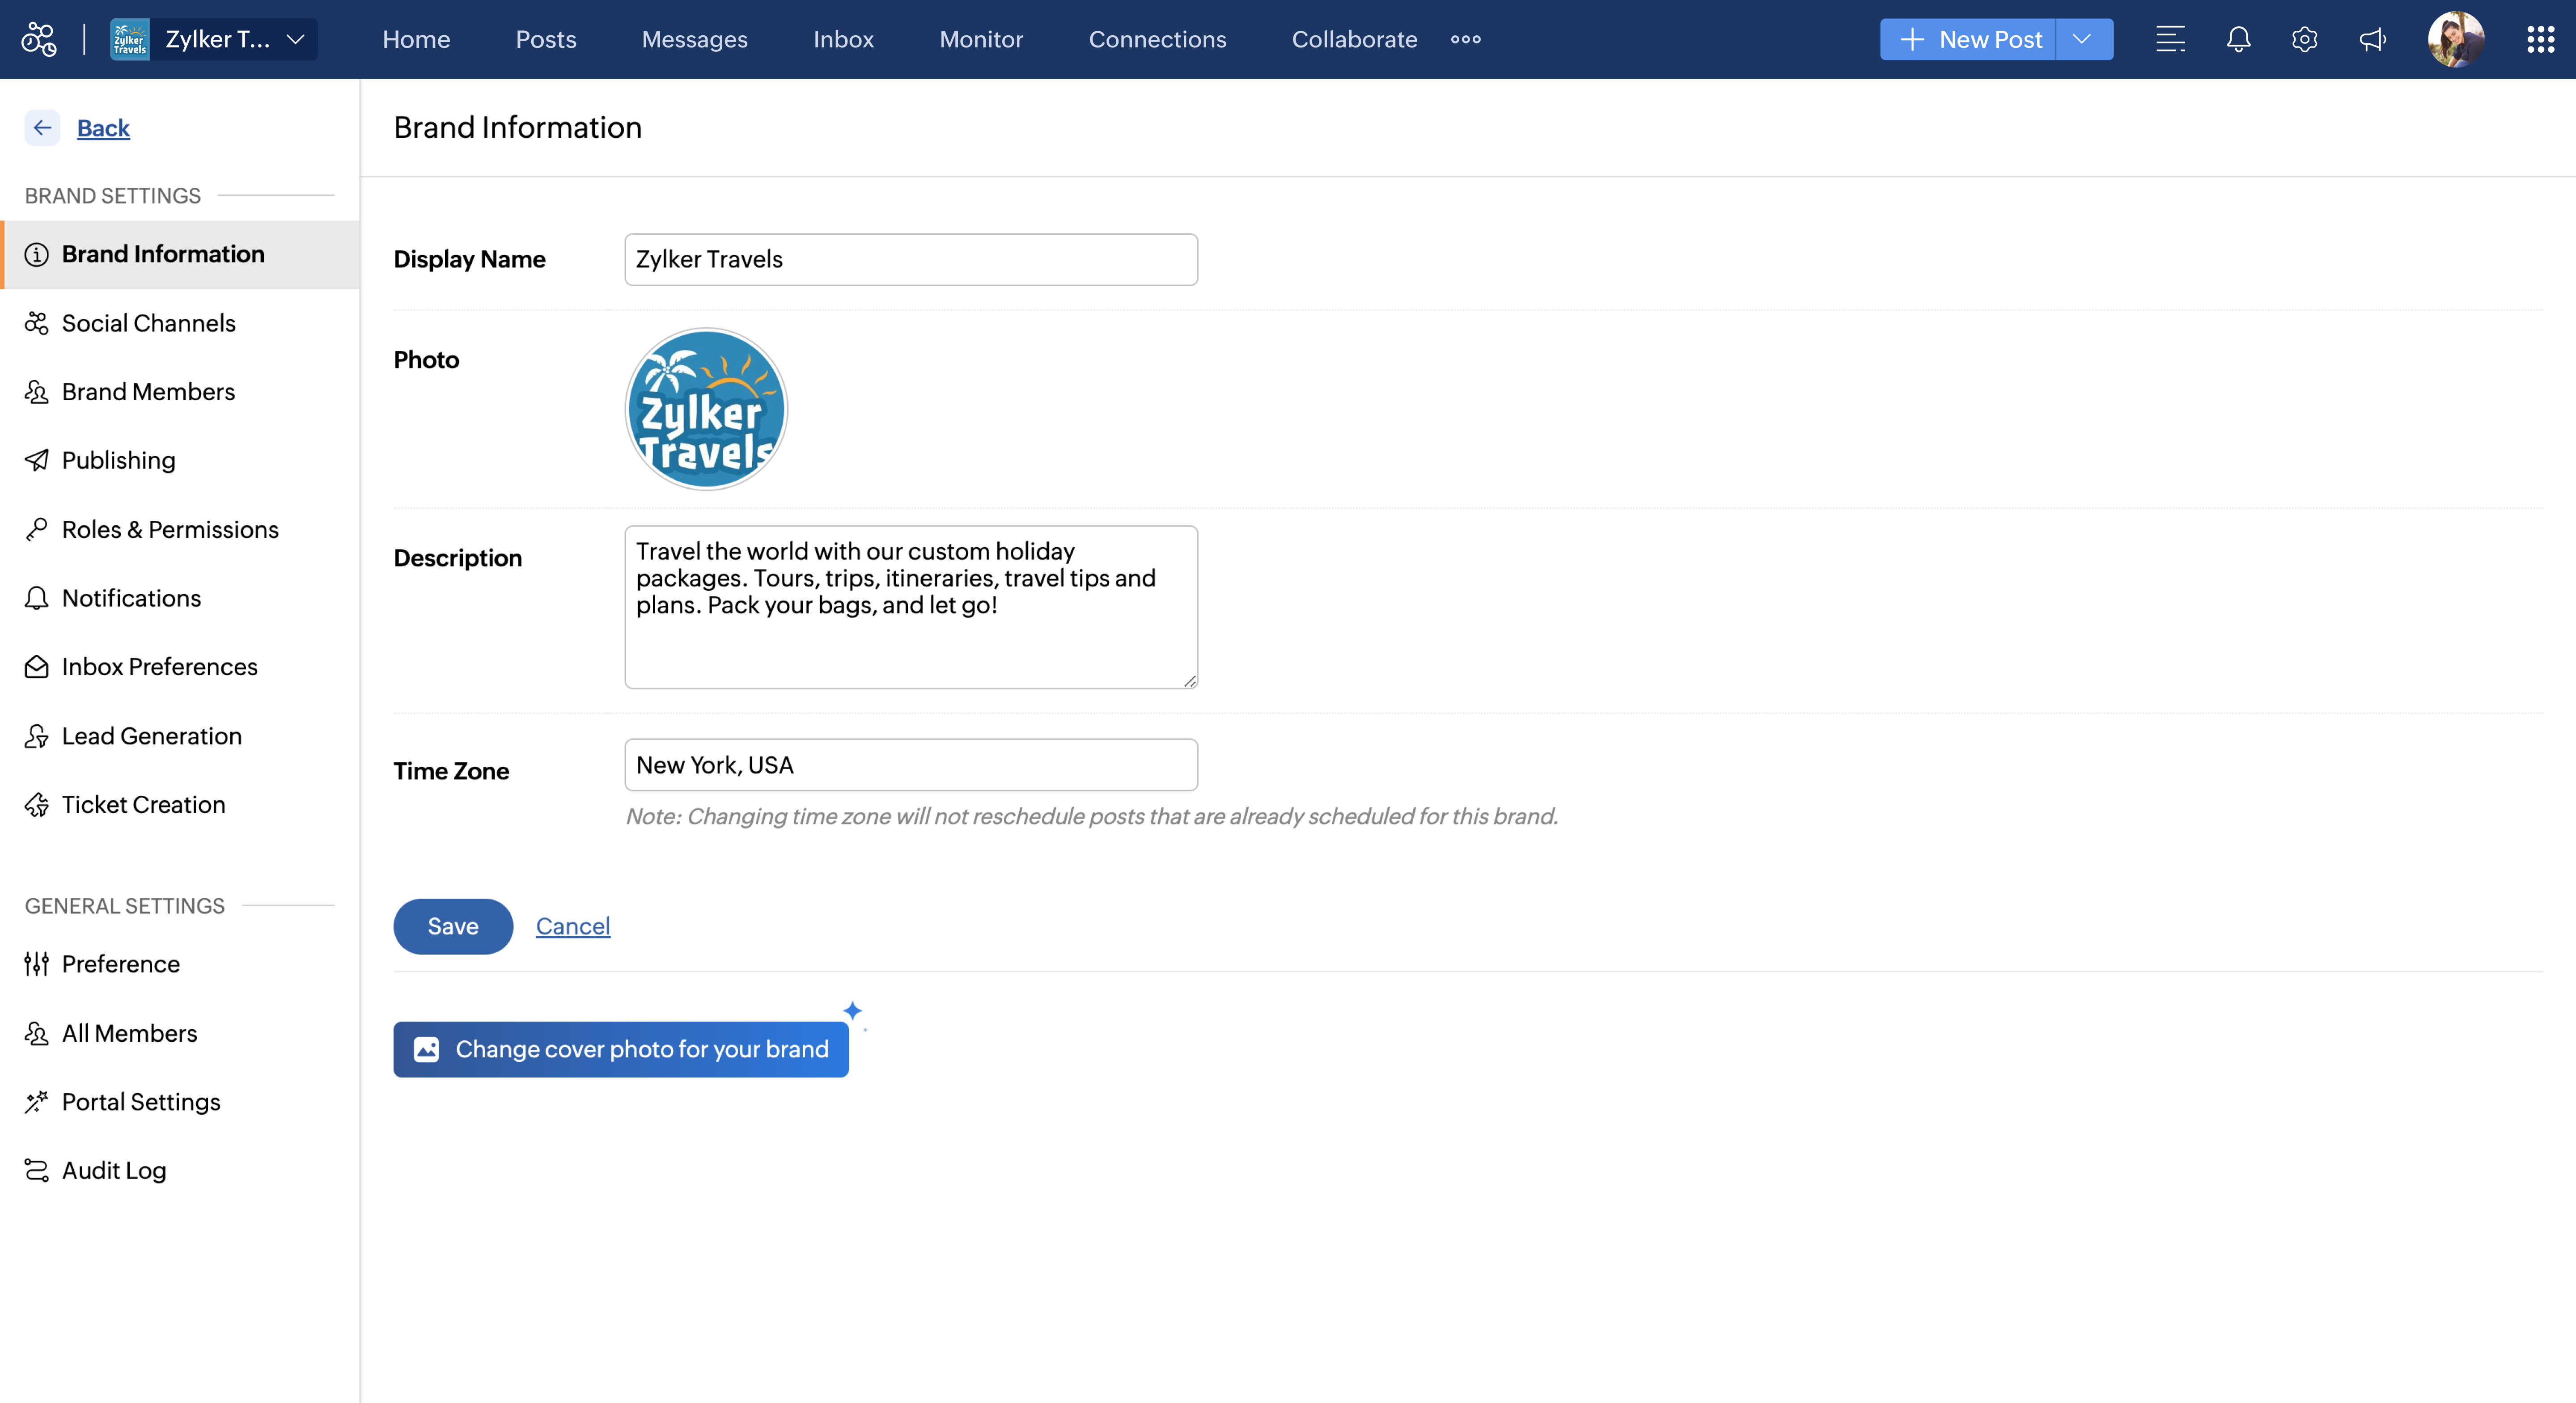Expand the New Post dropdown arrow
Viewport: 2576px width, 1403px height.
[x=2083, y=39]
